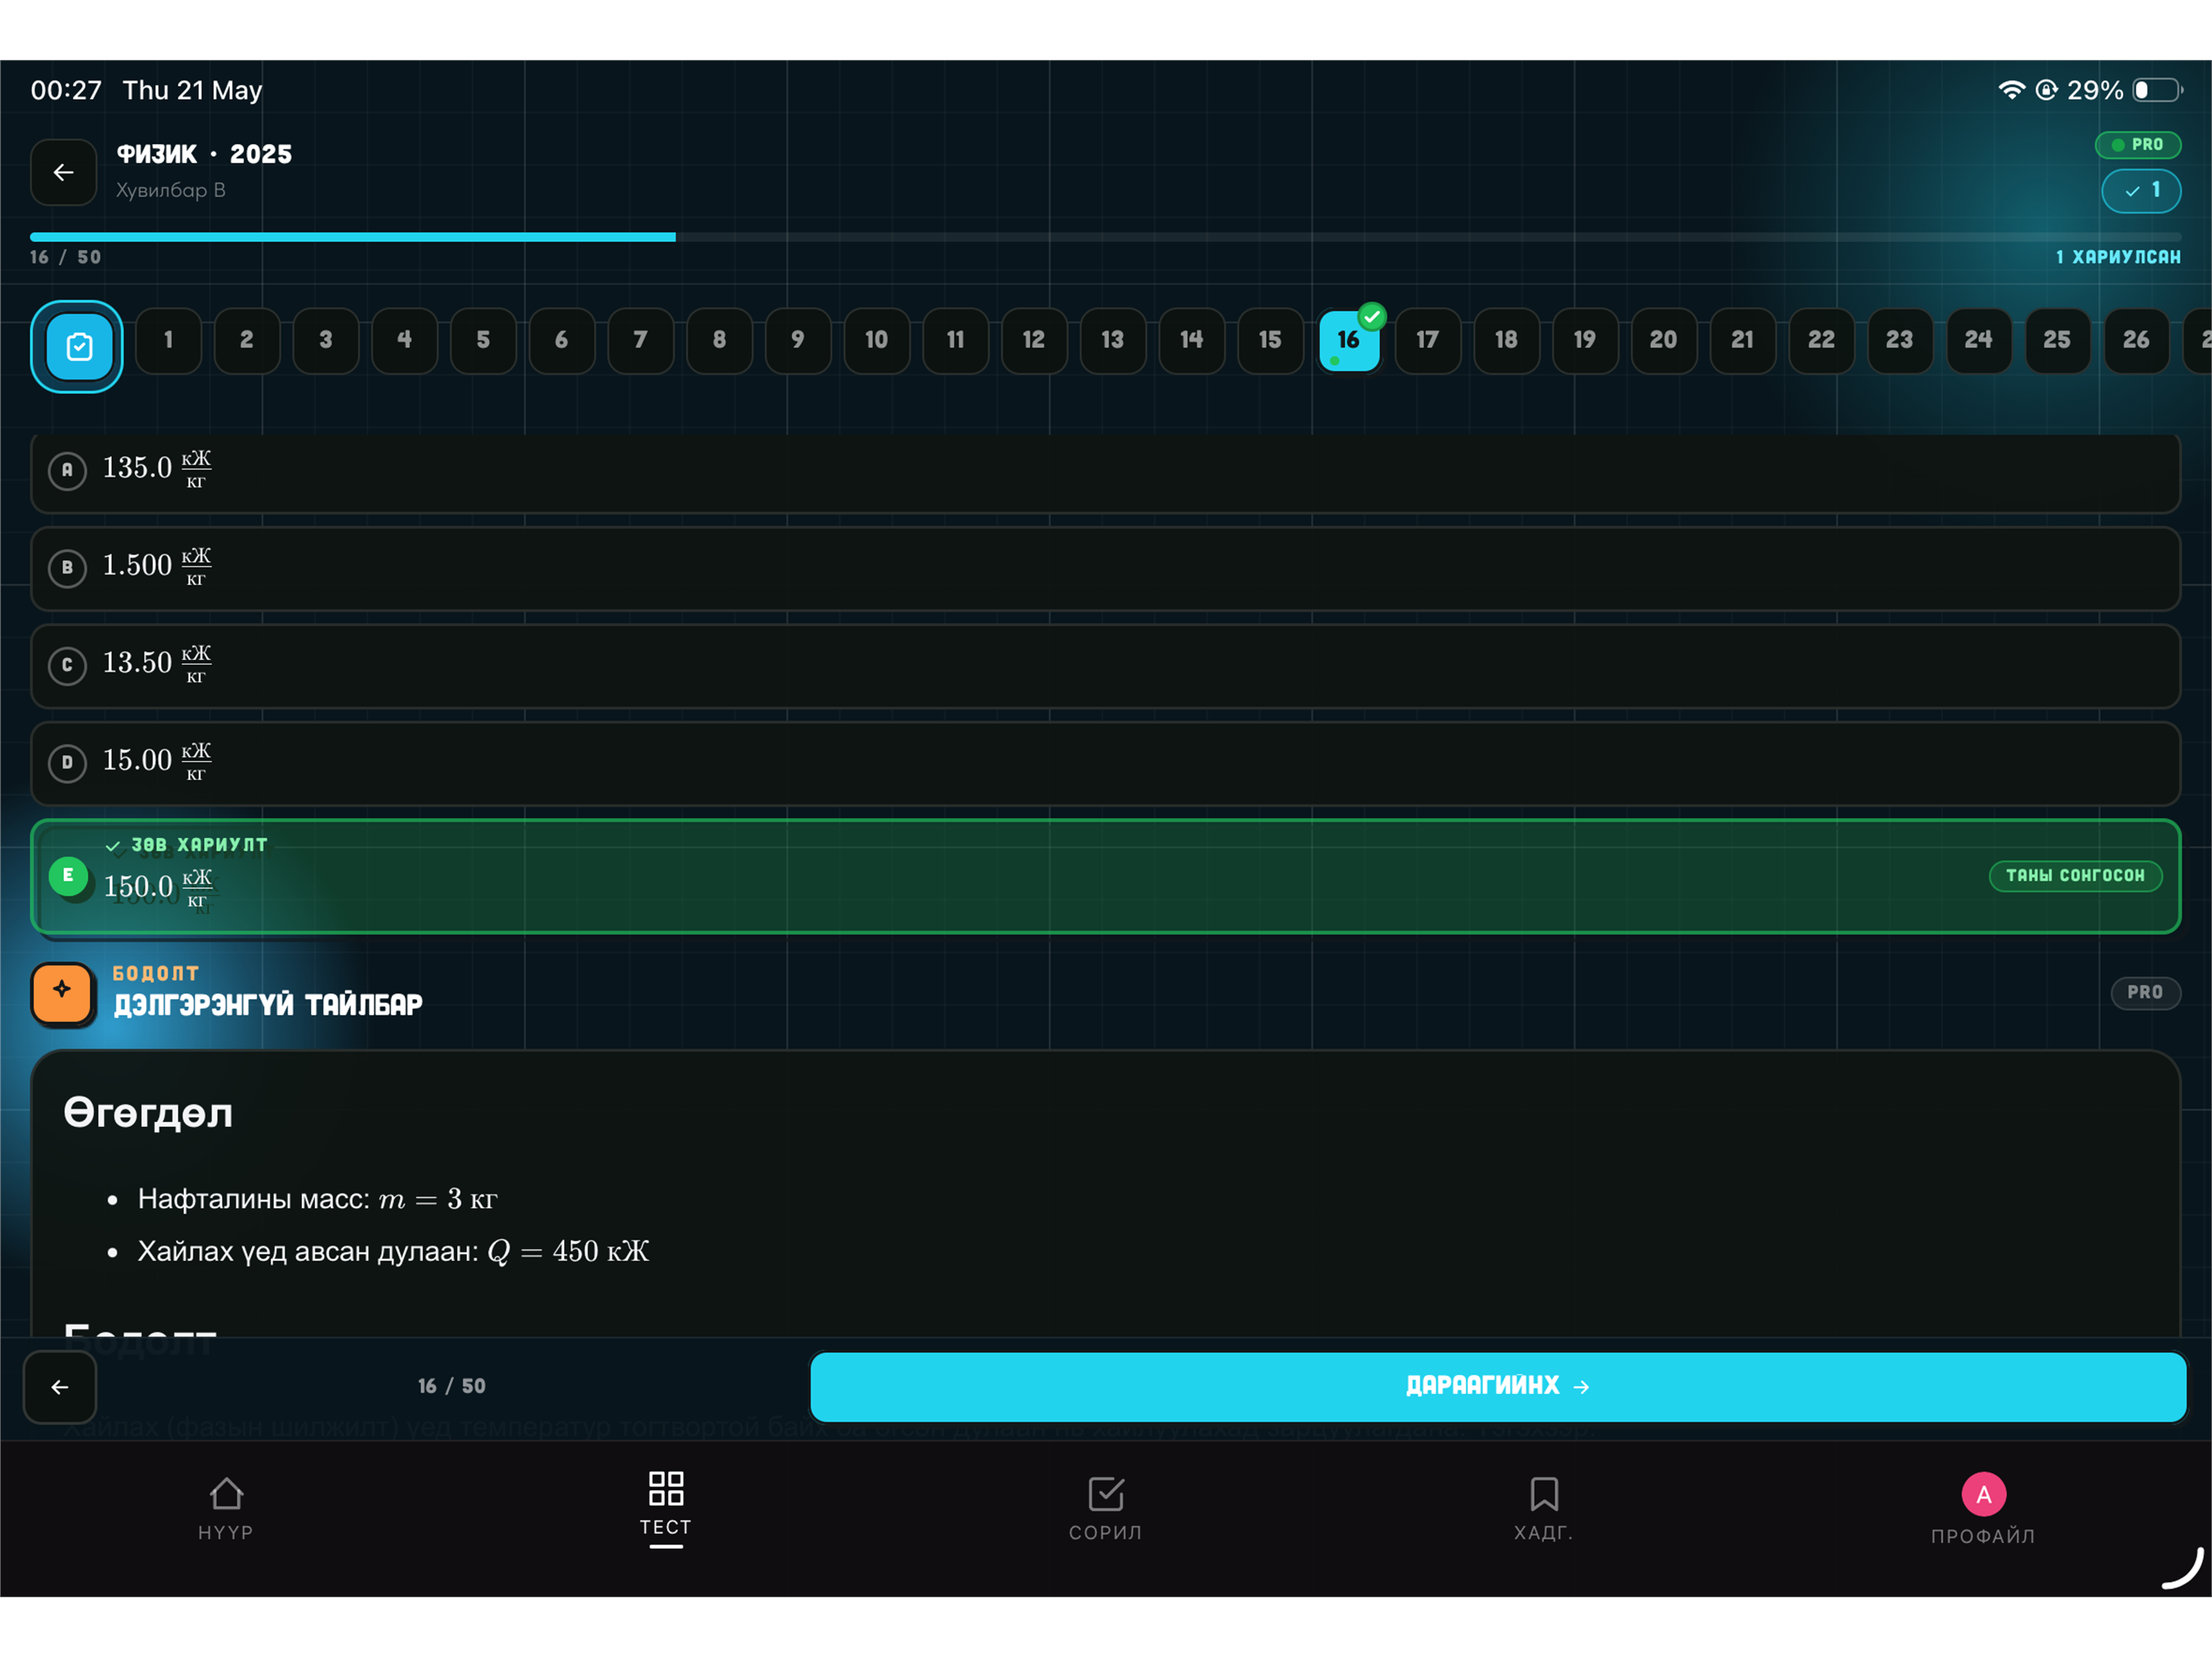Jump to question 10

tap(876, 341)
